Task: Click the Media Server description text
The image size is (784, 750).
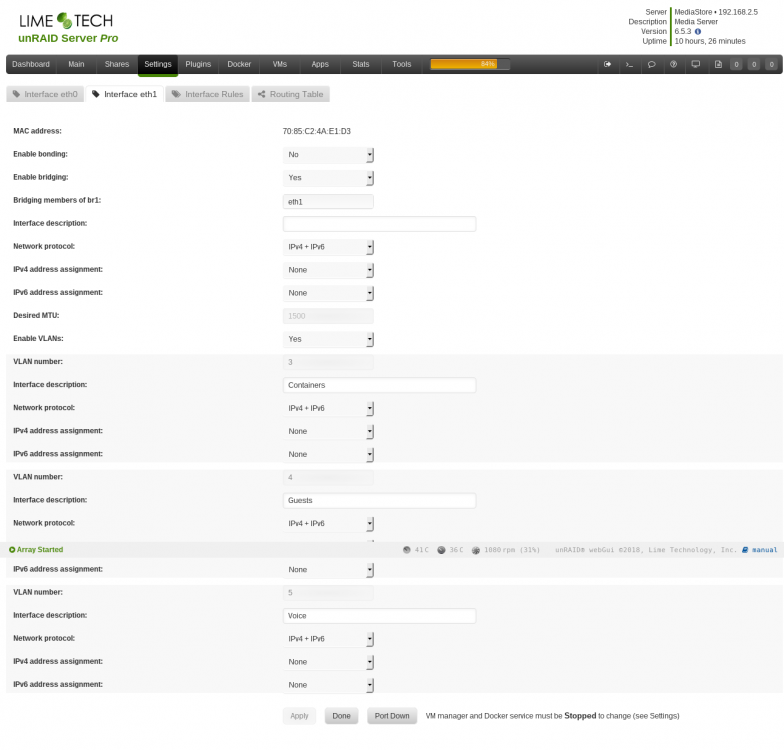Action: pyautogui.click(x=696, y=22)
